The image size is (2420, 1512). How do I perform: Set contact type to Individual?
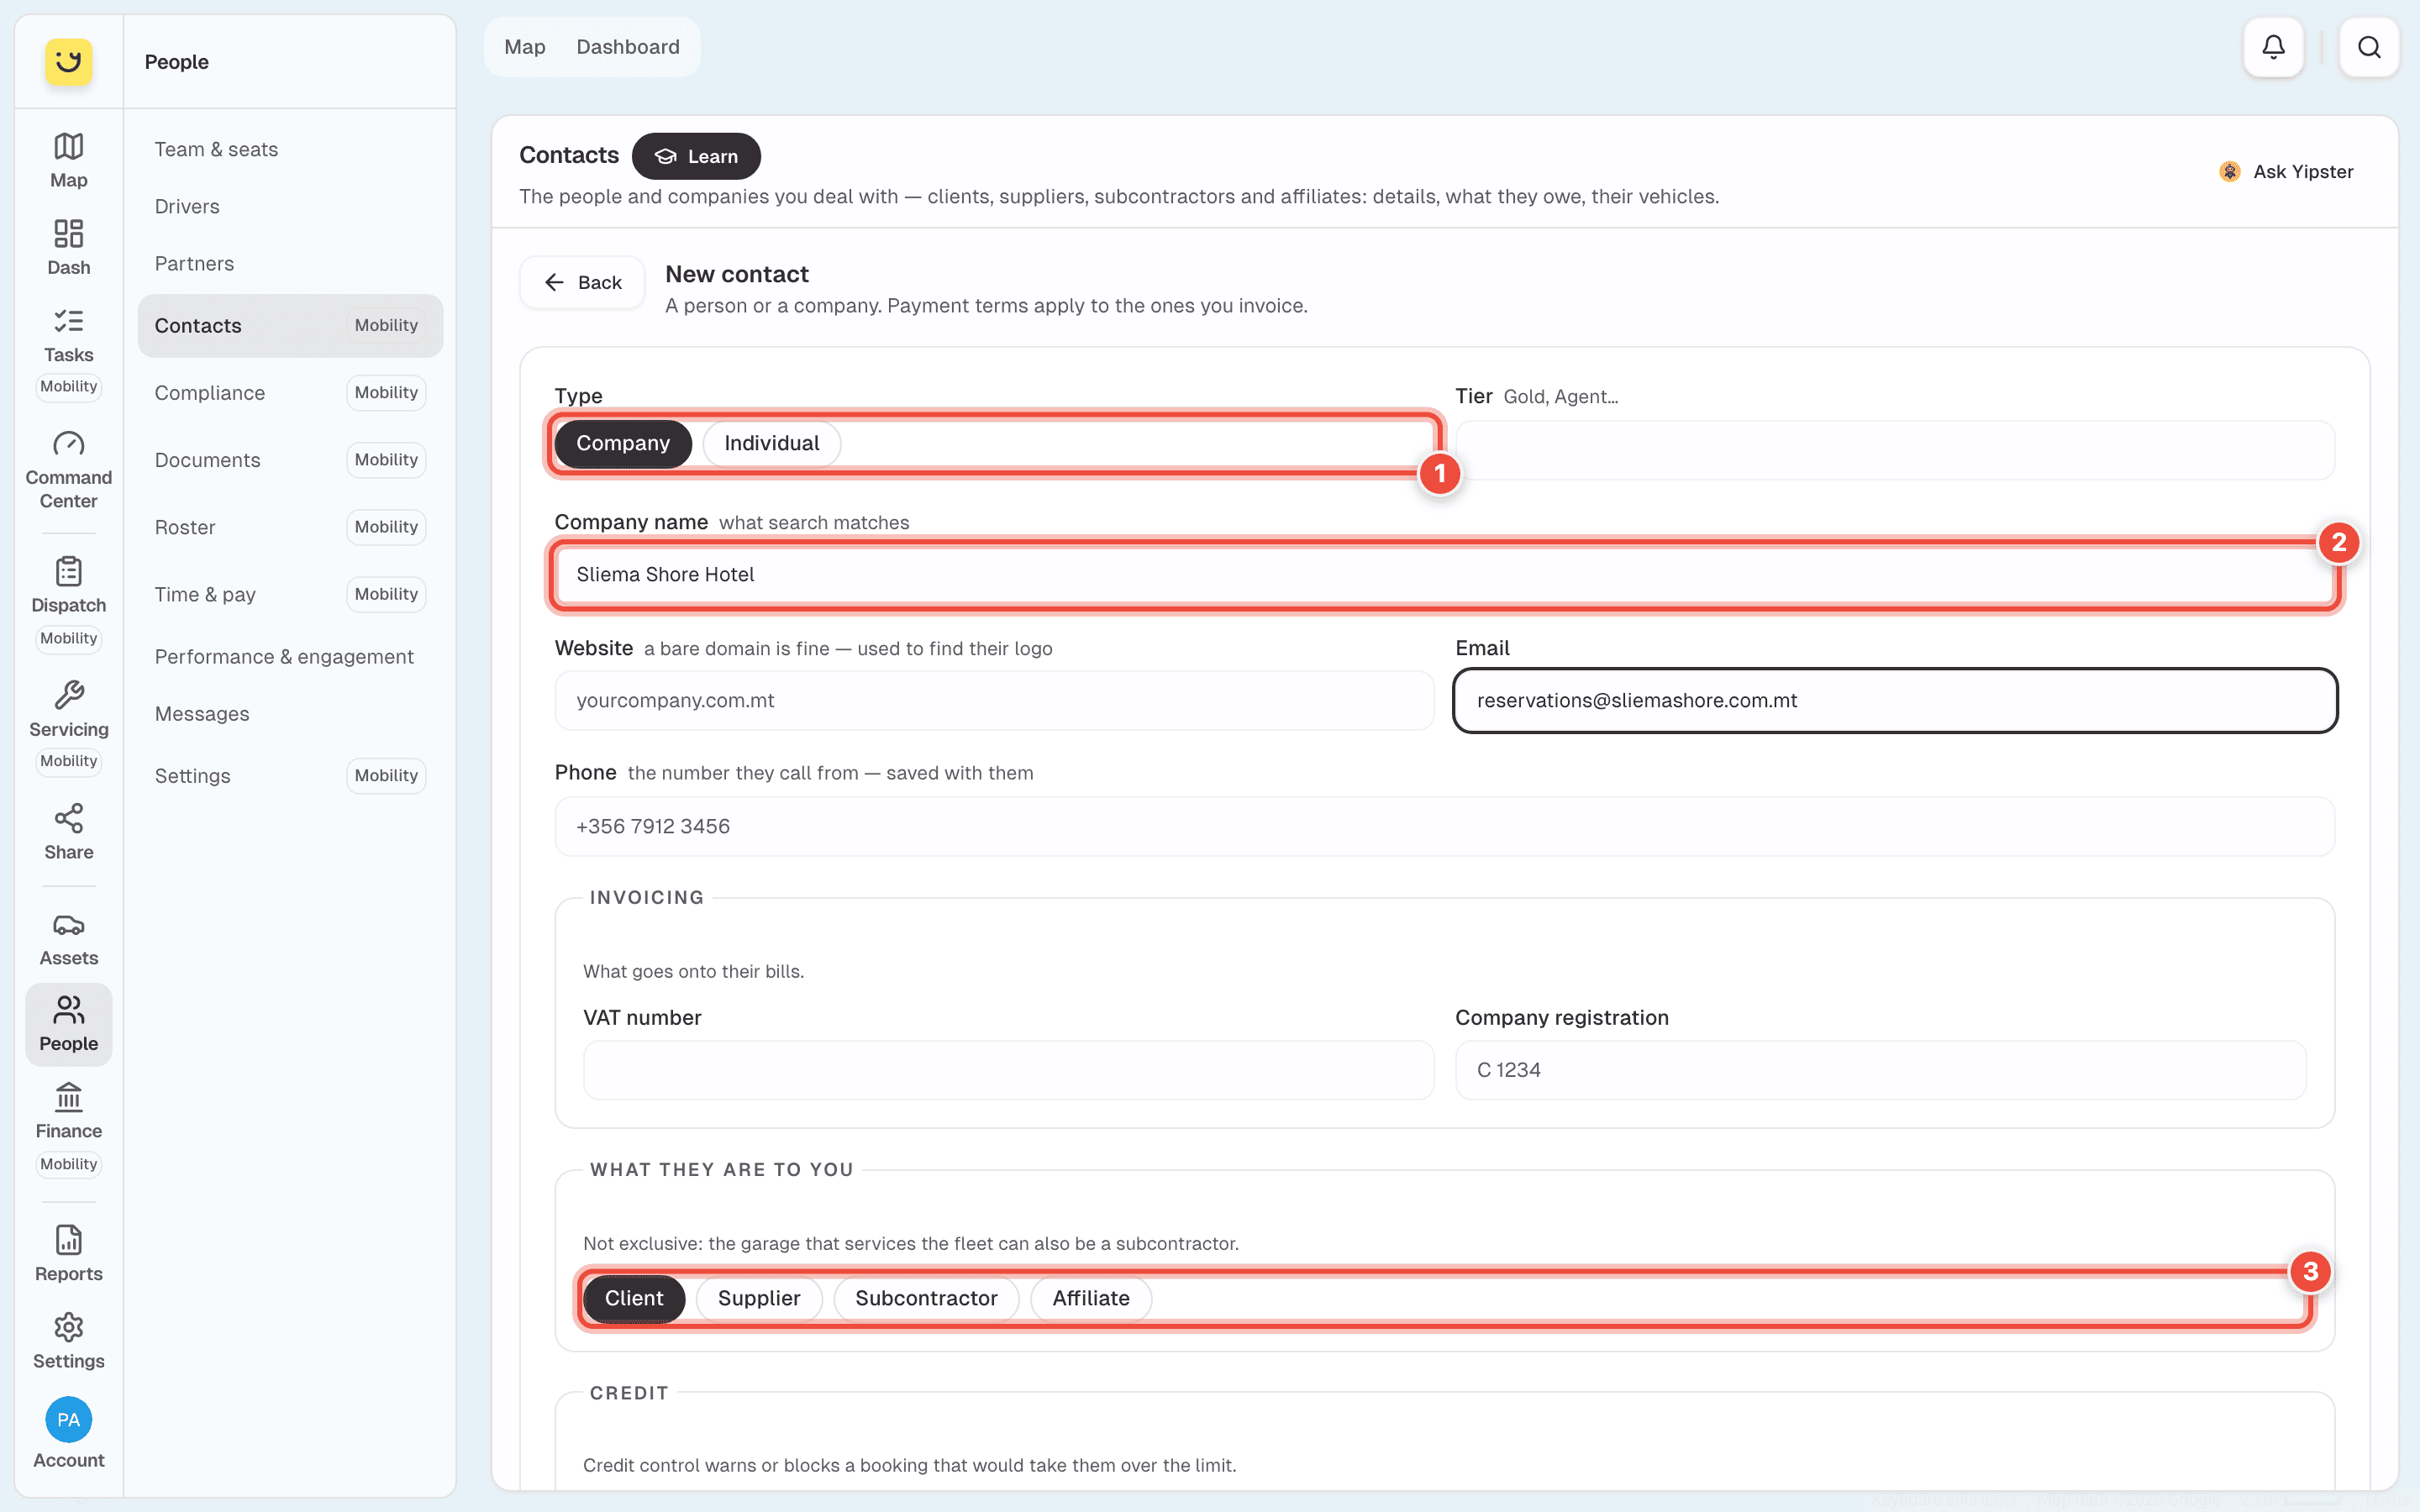[x=771, y=443]
